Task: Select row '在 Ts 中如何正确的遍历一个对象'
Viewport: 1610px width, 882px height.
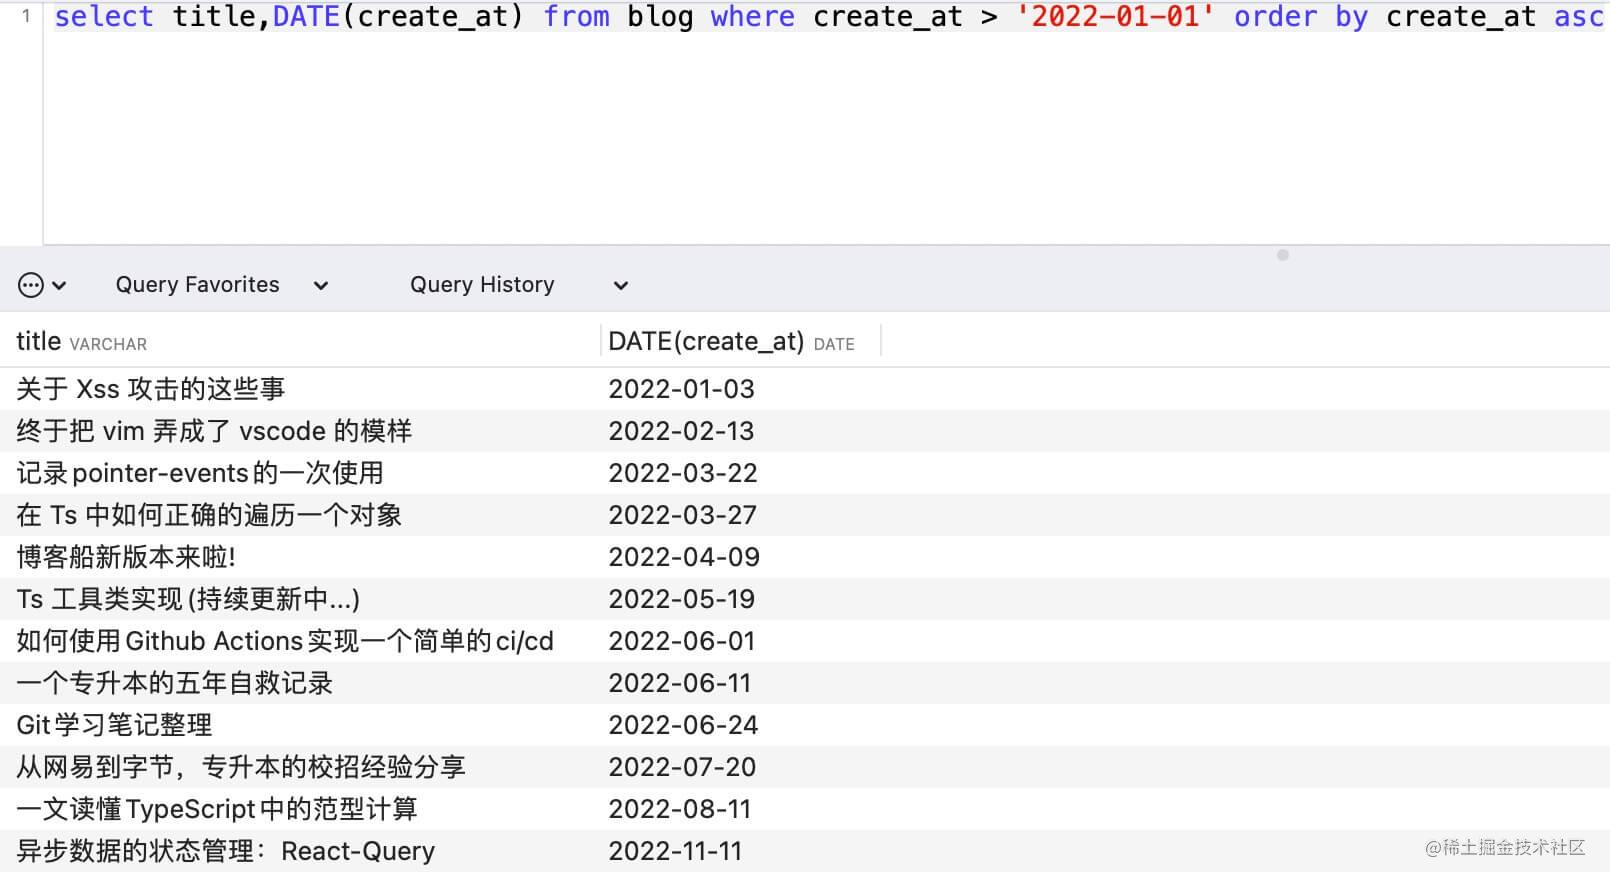Action: pyautogui.click(x=805, y=515)
